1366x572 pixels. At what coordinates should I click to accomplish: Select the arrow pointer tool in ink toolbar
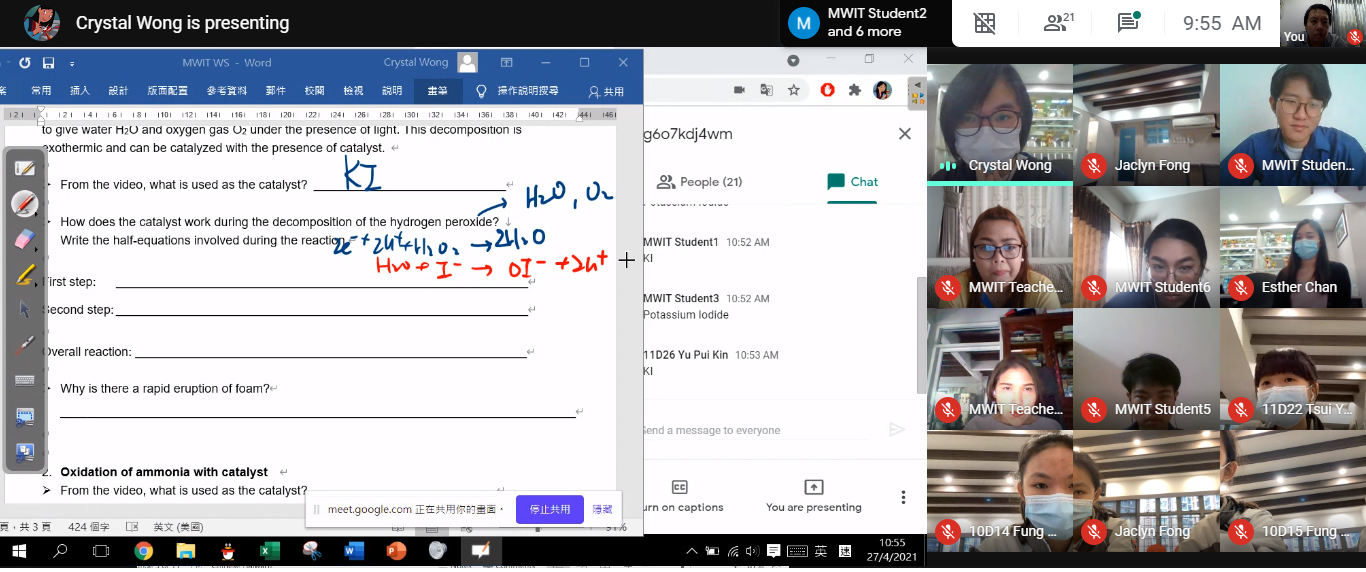click(x=25, y=309)
